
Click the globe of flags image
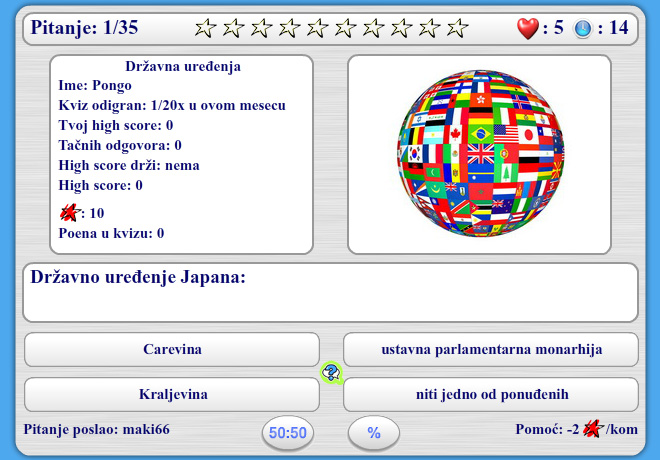[480, 153]
